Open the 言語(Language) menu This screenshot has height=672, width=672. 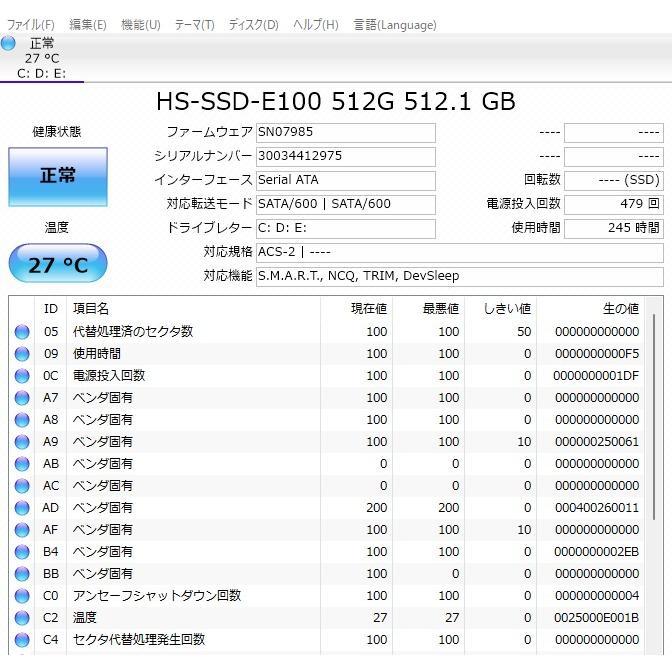[x=394, y=24]
